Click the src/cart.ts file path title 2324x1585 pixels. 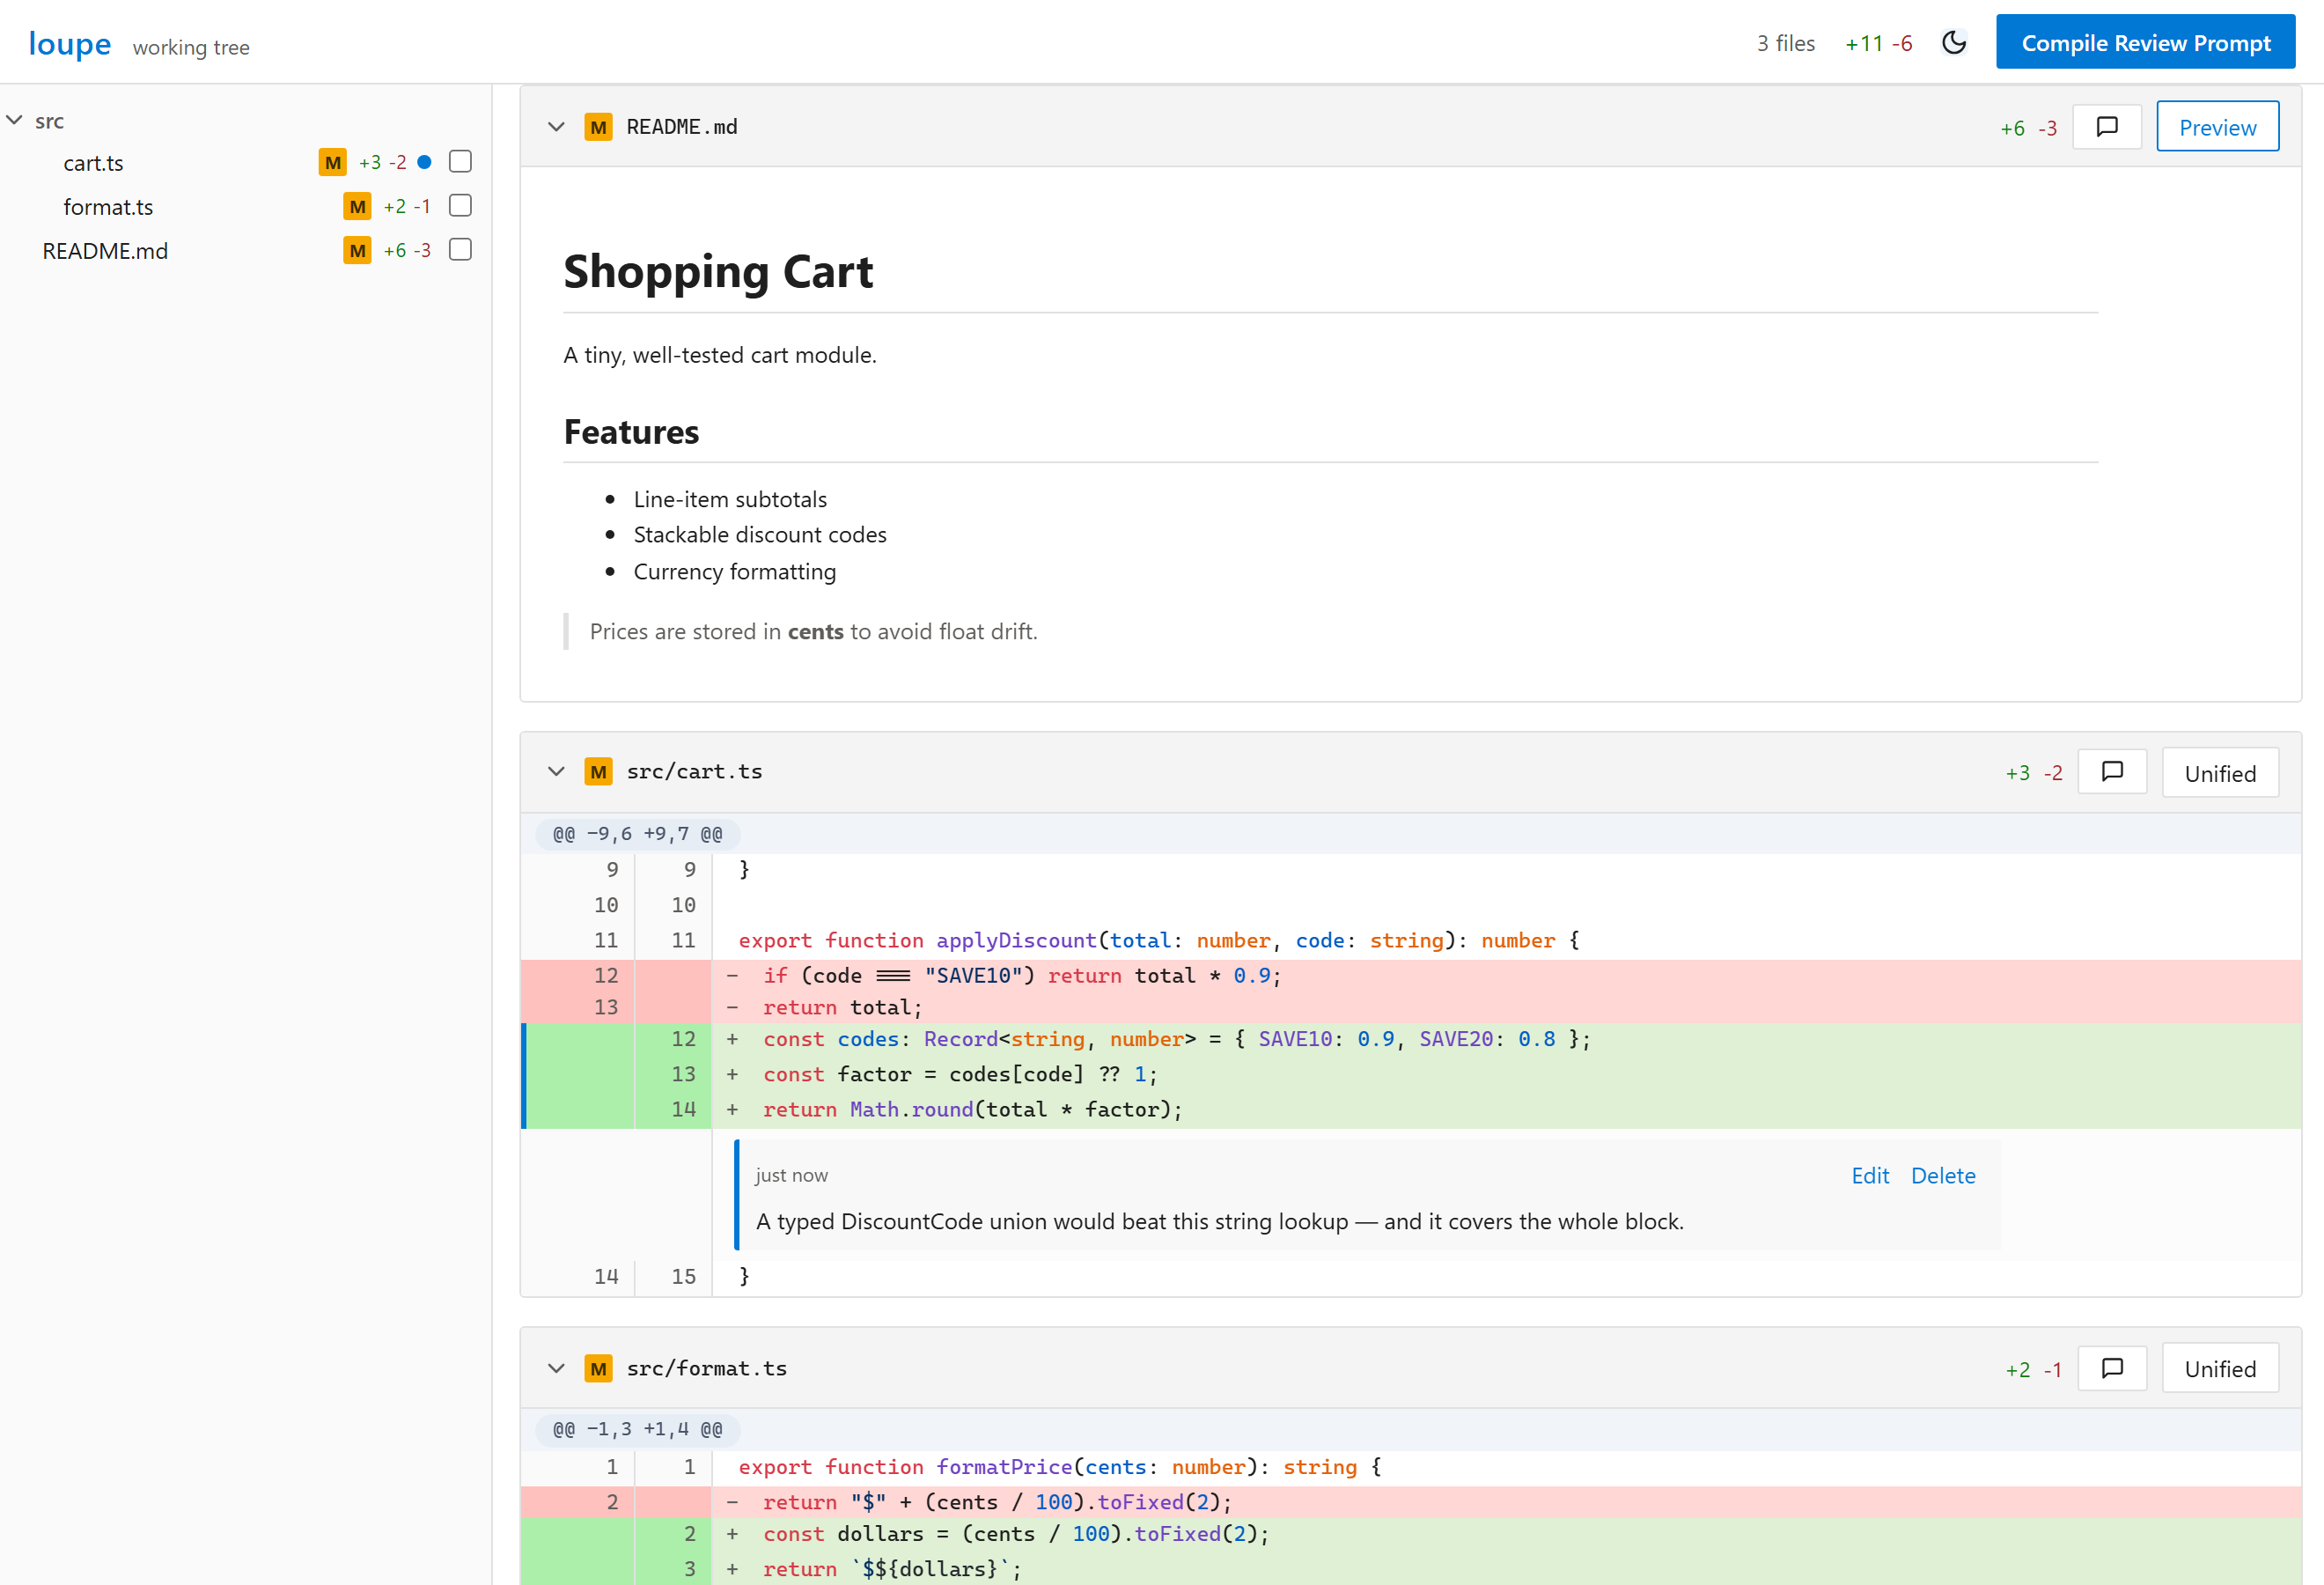(x=694, y=772)
